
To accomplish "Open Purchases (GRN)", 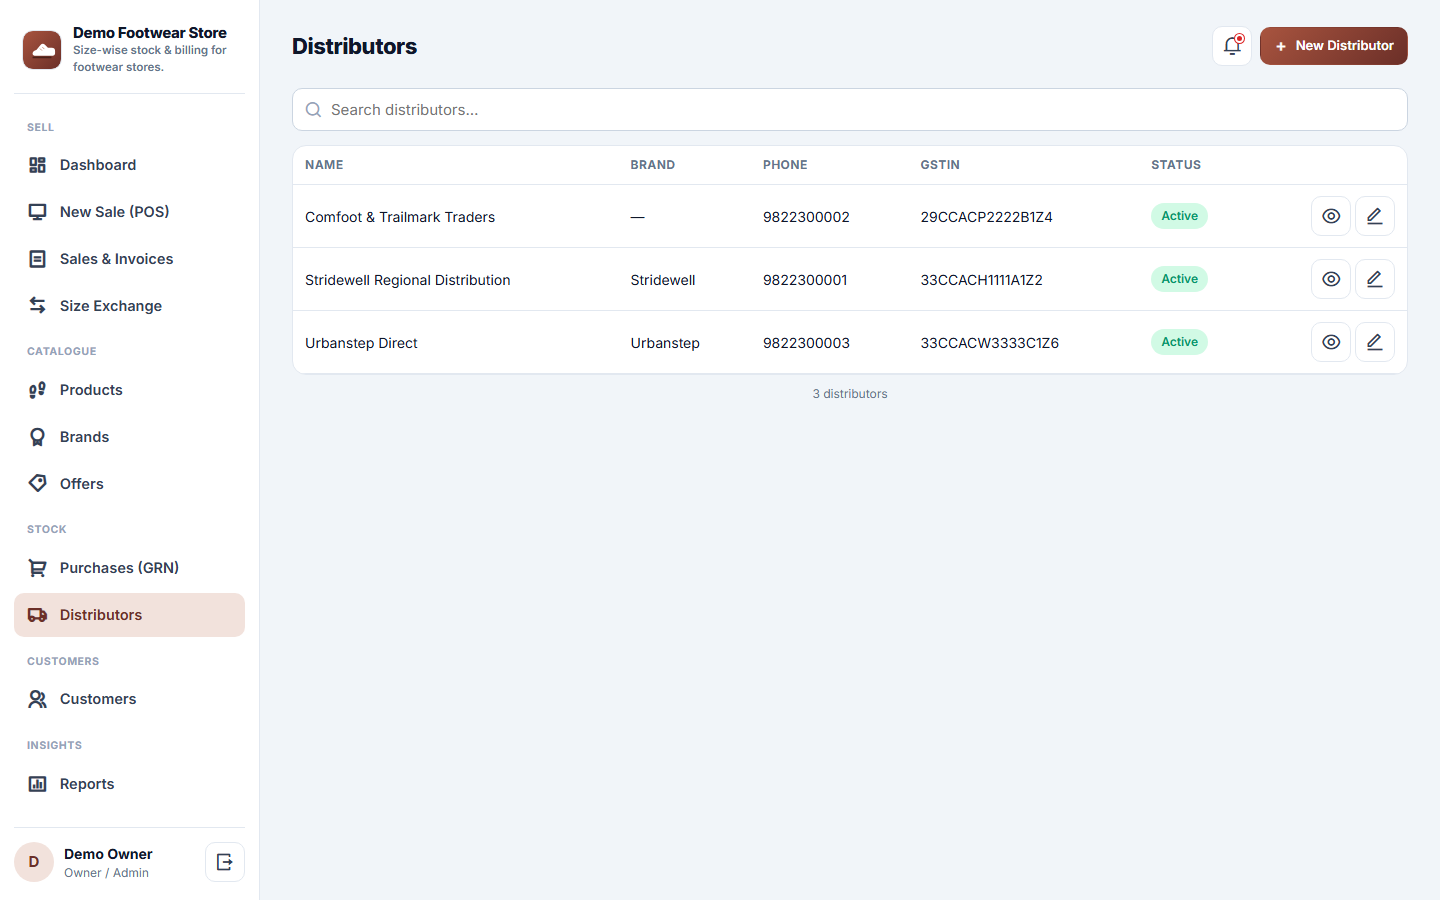I will click(129, 568).
